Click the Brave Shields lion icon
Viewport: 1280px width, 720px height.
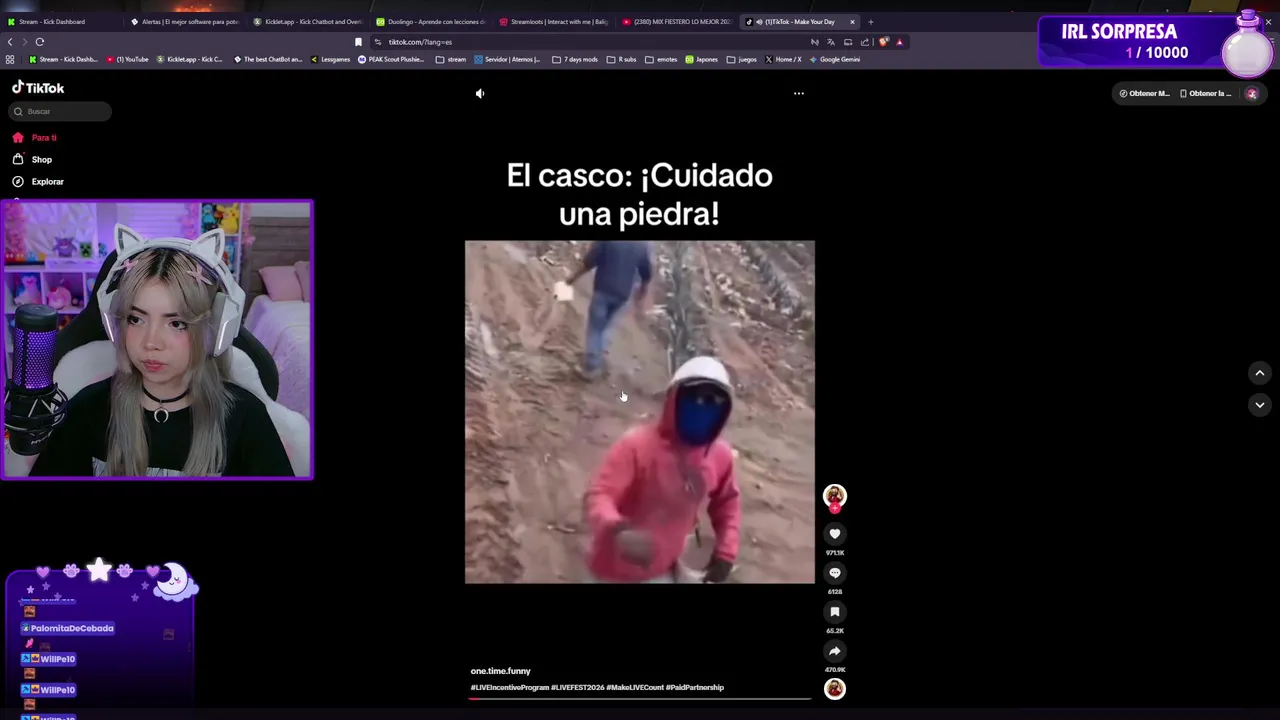(x=883, y=42)
